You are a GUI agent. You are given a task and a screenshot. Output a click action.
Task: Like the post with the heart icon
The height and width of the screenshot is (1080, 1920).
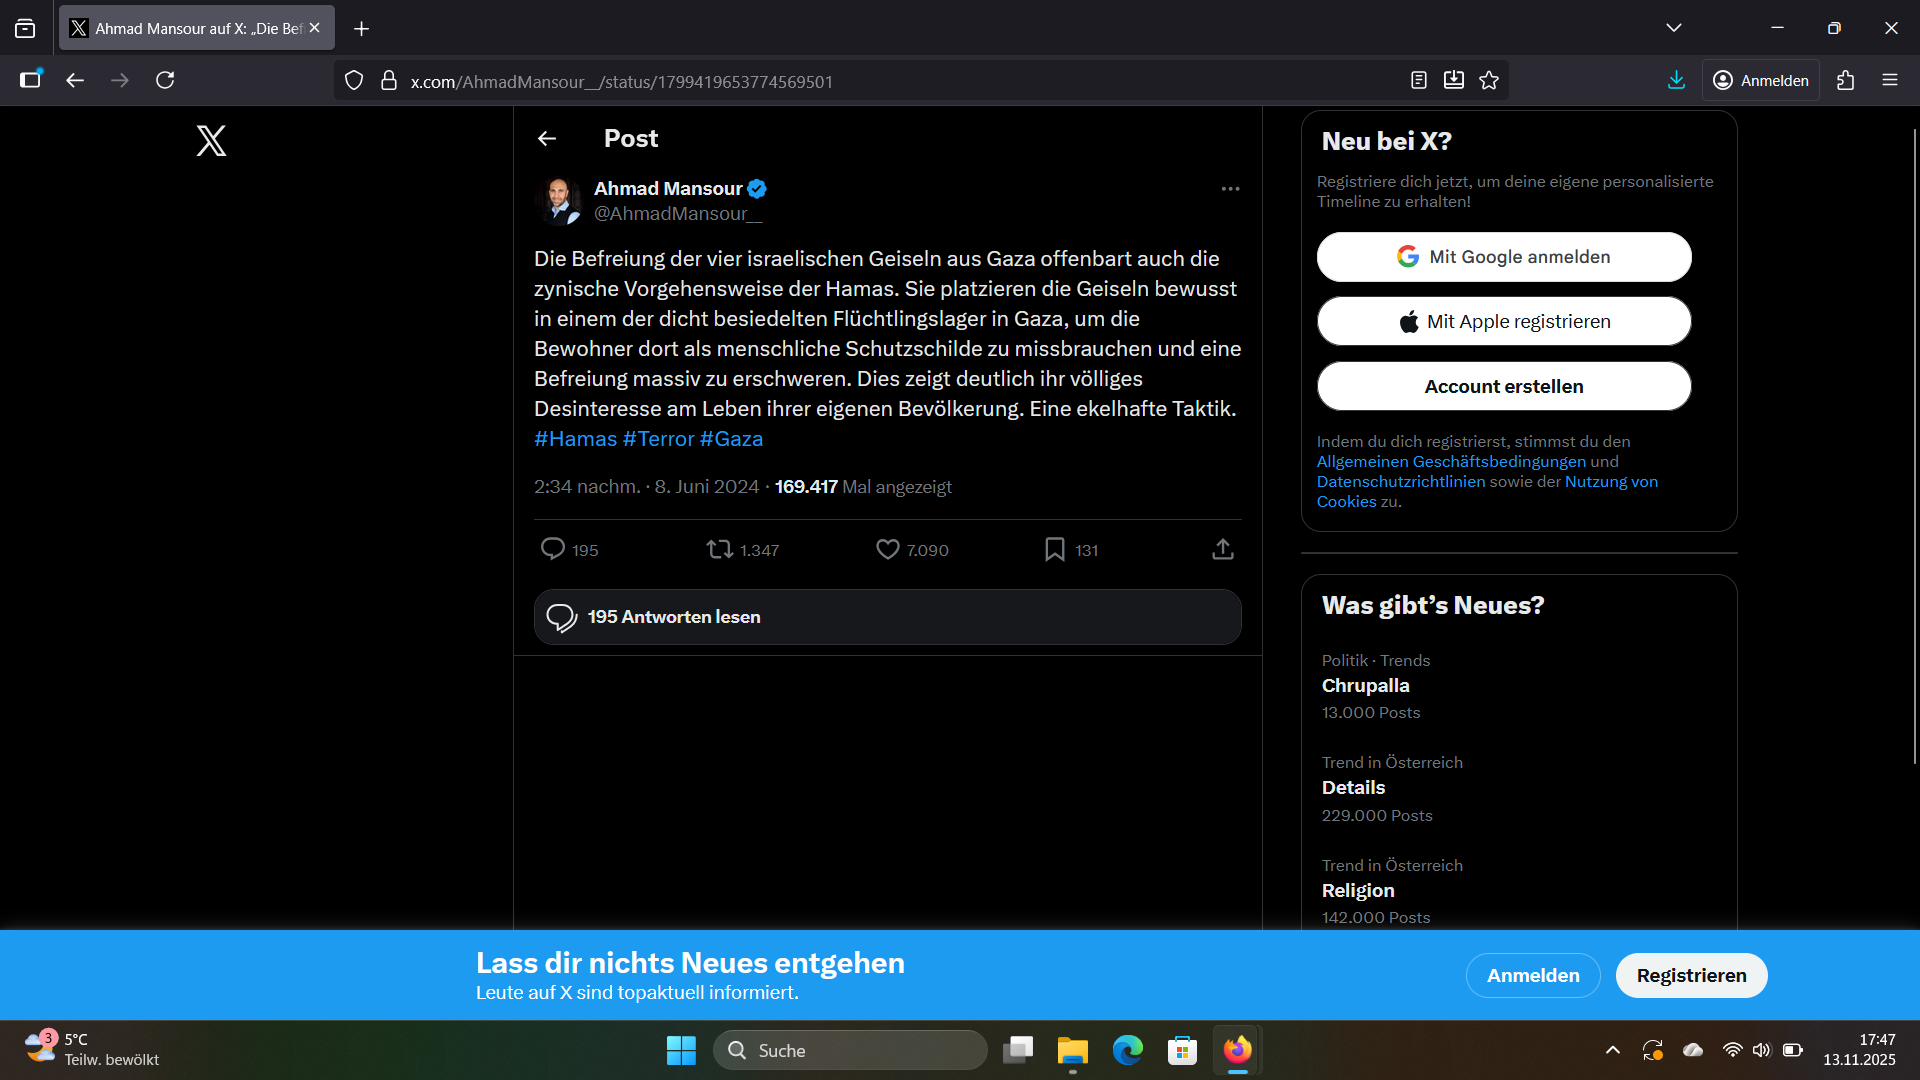click(887, 549)
